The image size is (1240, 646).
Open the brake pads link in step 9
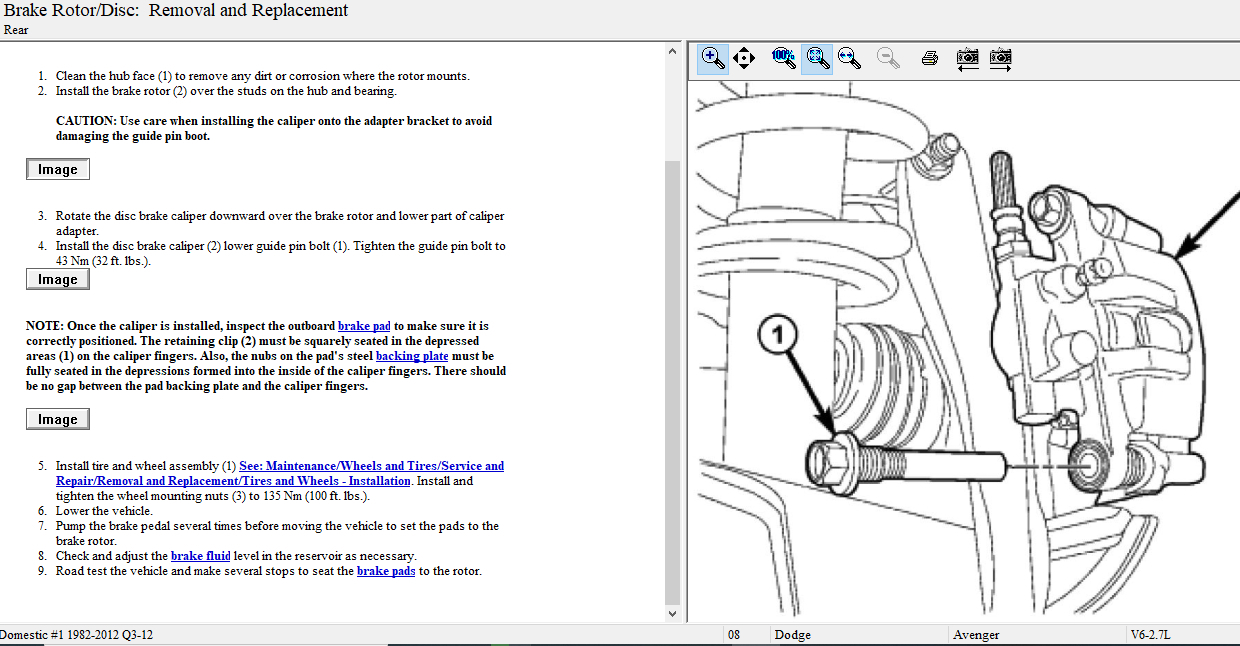(x=386, y=571)
